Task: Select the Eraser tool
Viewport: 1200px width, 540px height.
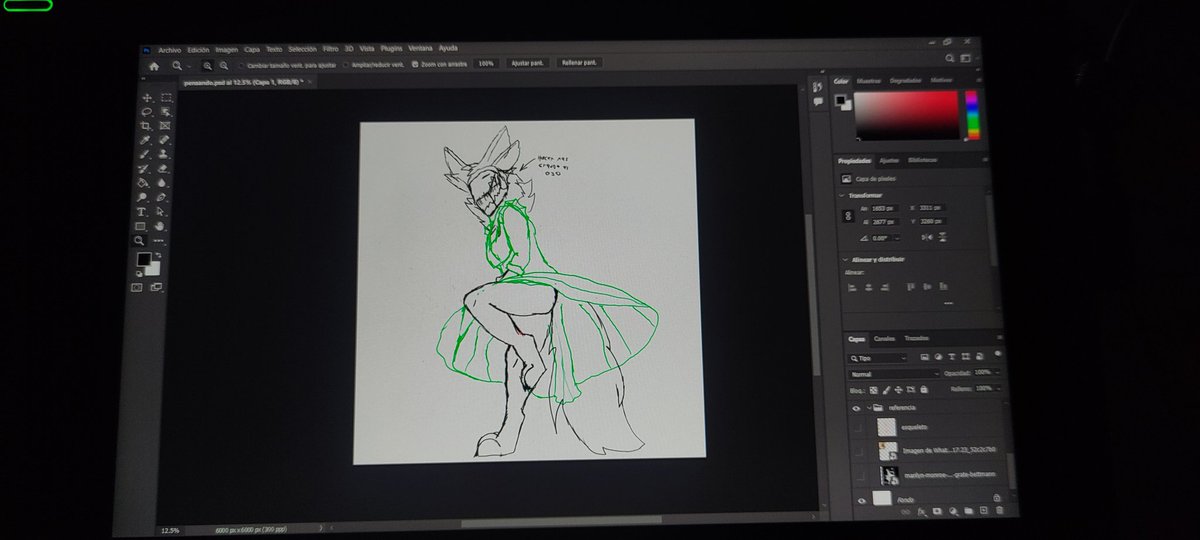Action: click(x=163, y=168)
